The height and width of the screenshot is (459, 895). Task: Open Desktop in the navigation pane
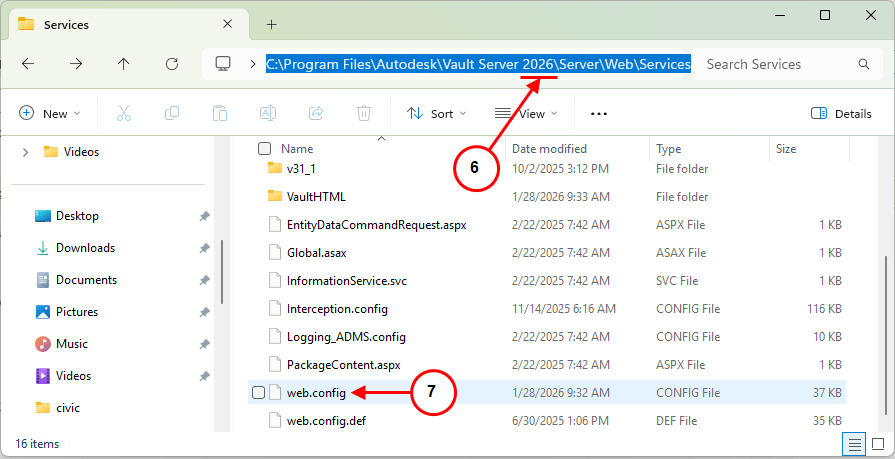click(77, 216)
